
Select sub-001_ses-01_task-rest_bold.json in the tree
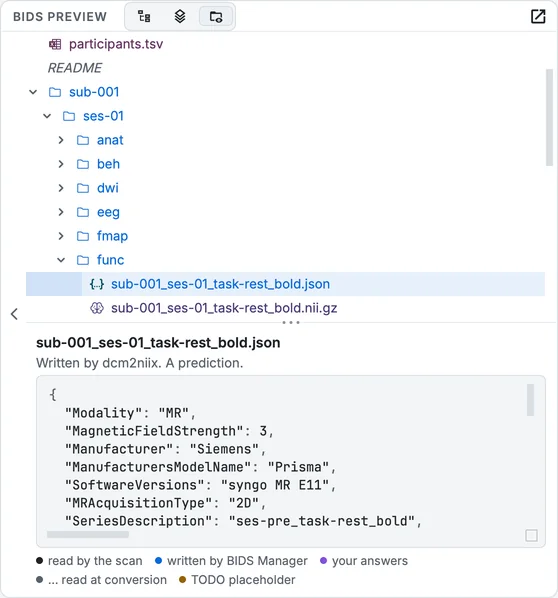point(285,284)
